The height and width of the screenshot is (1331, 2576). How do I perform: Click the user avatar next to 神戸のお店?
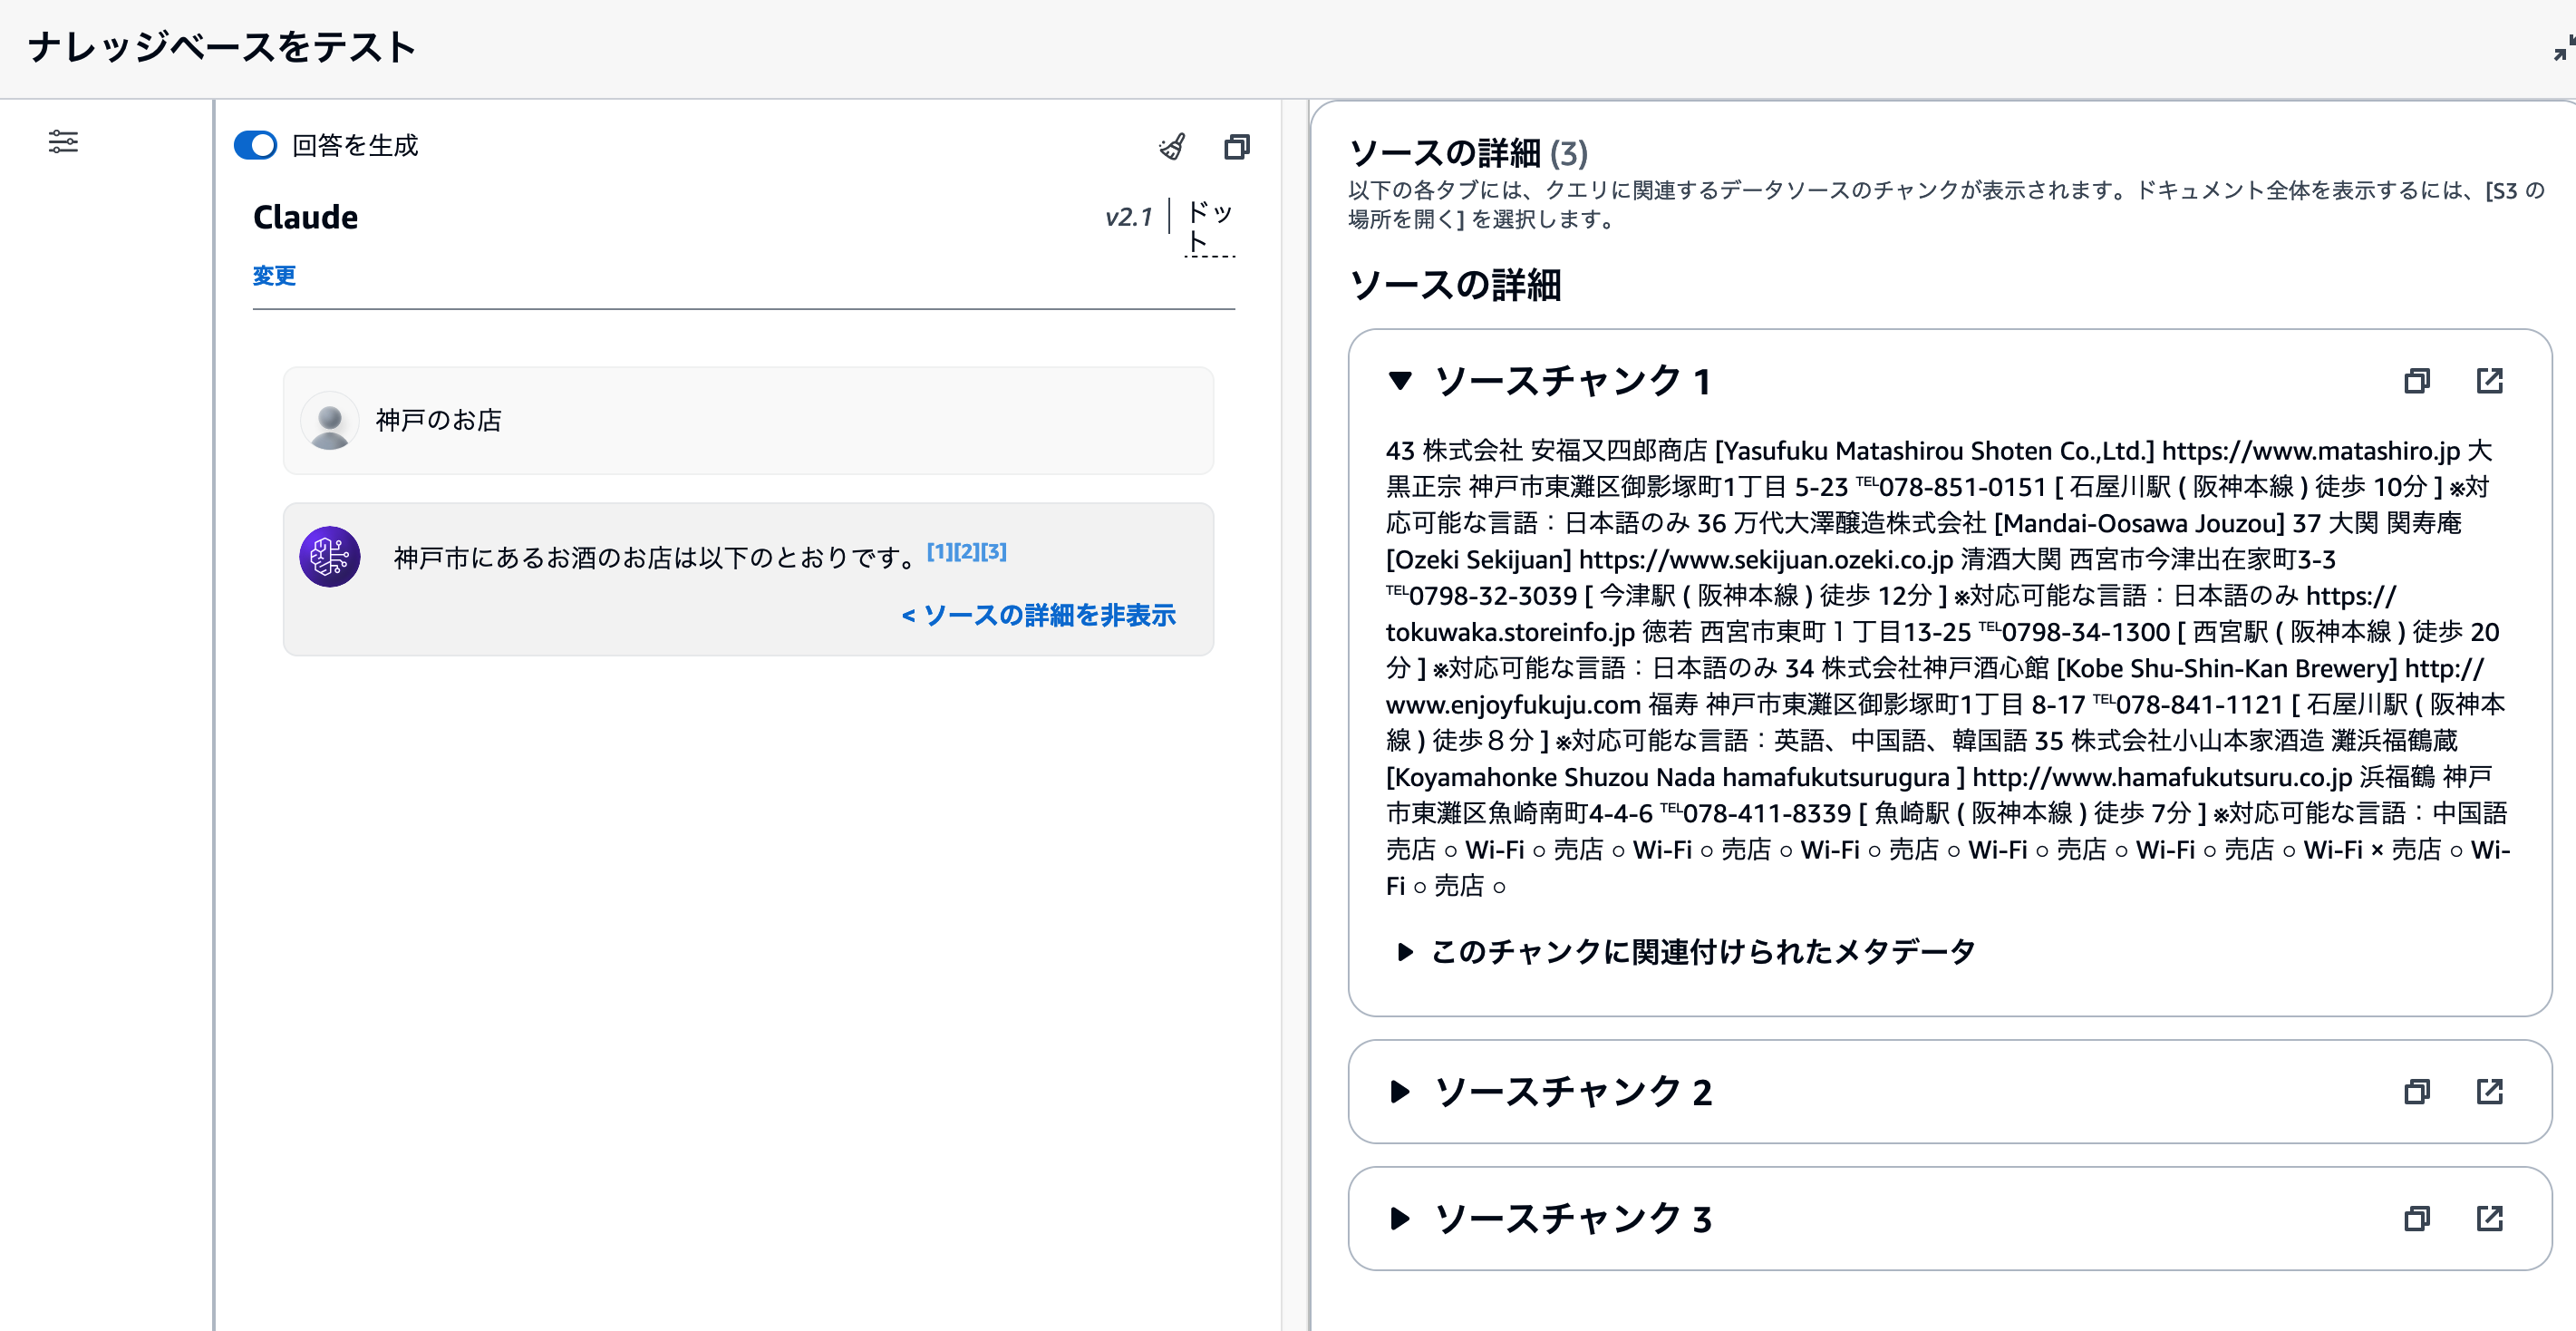point(329,421)
